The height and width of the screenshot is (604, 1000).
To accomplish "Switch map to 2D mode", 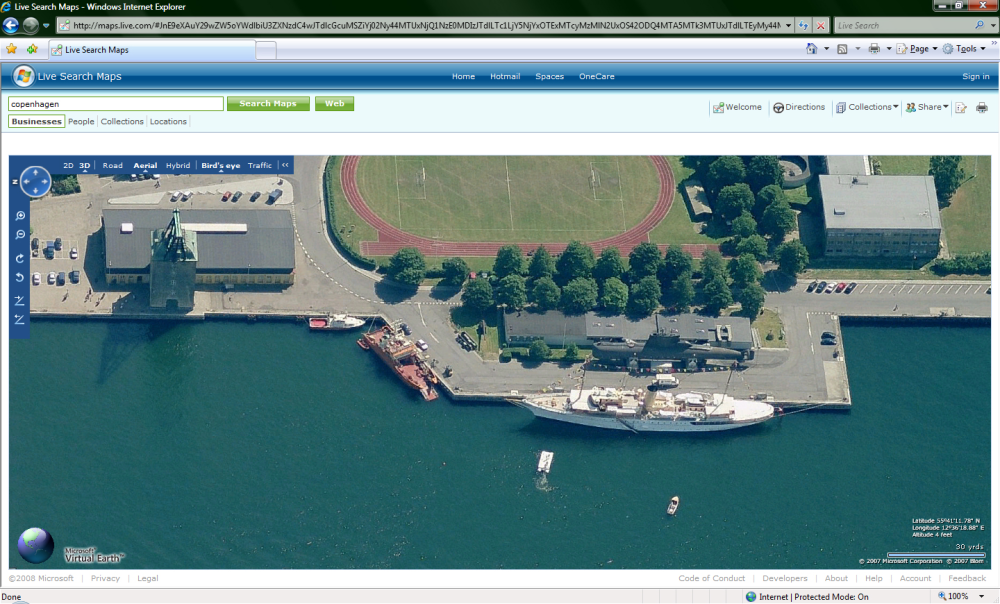I will tap(68, 165).
